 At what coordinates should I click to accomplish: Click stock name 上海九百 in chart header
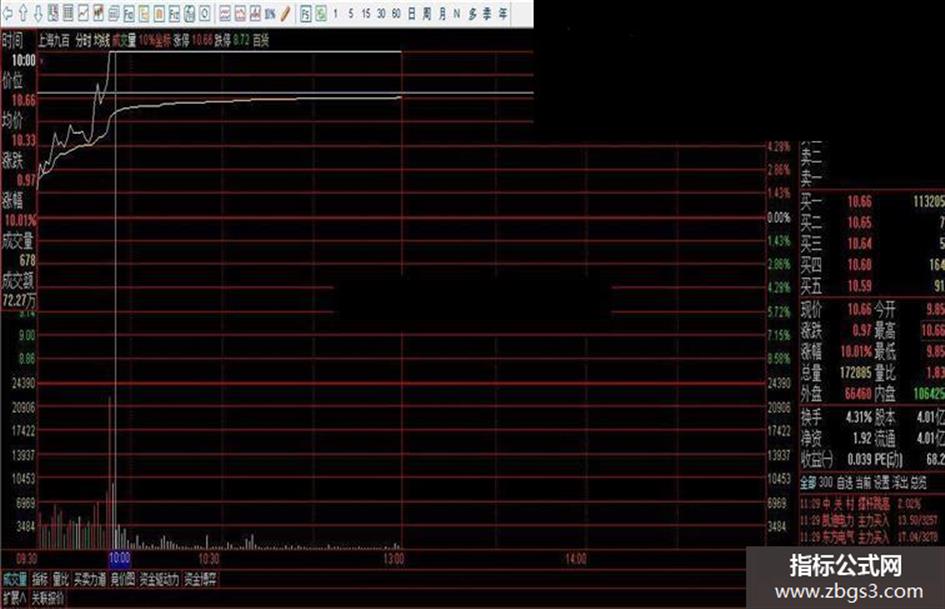pos(54,41)
